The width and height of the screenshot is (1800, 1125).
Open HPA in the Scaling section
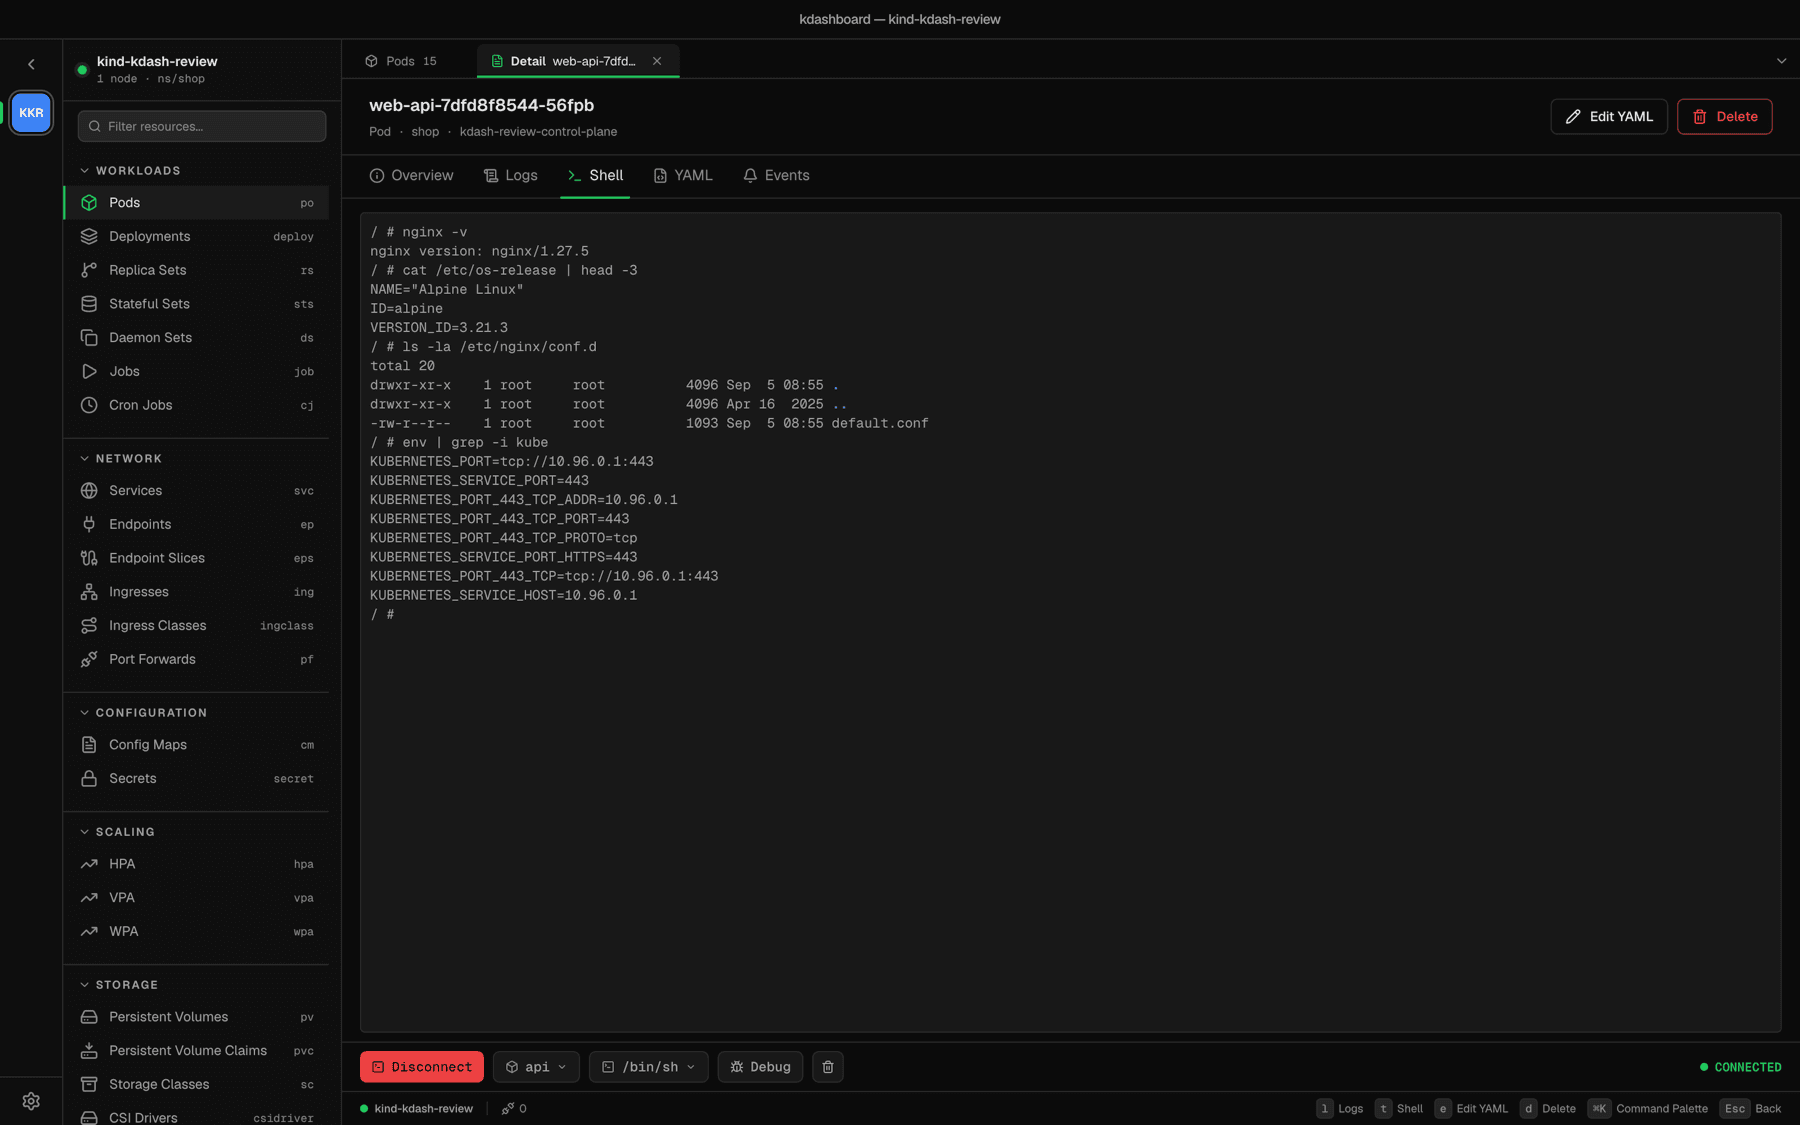[x=196, y=864]
